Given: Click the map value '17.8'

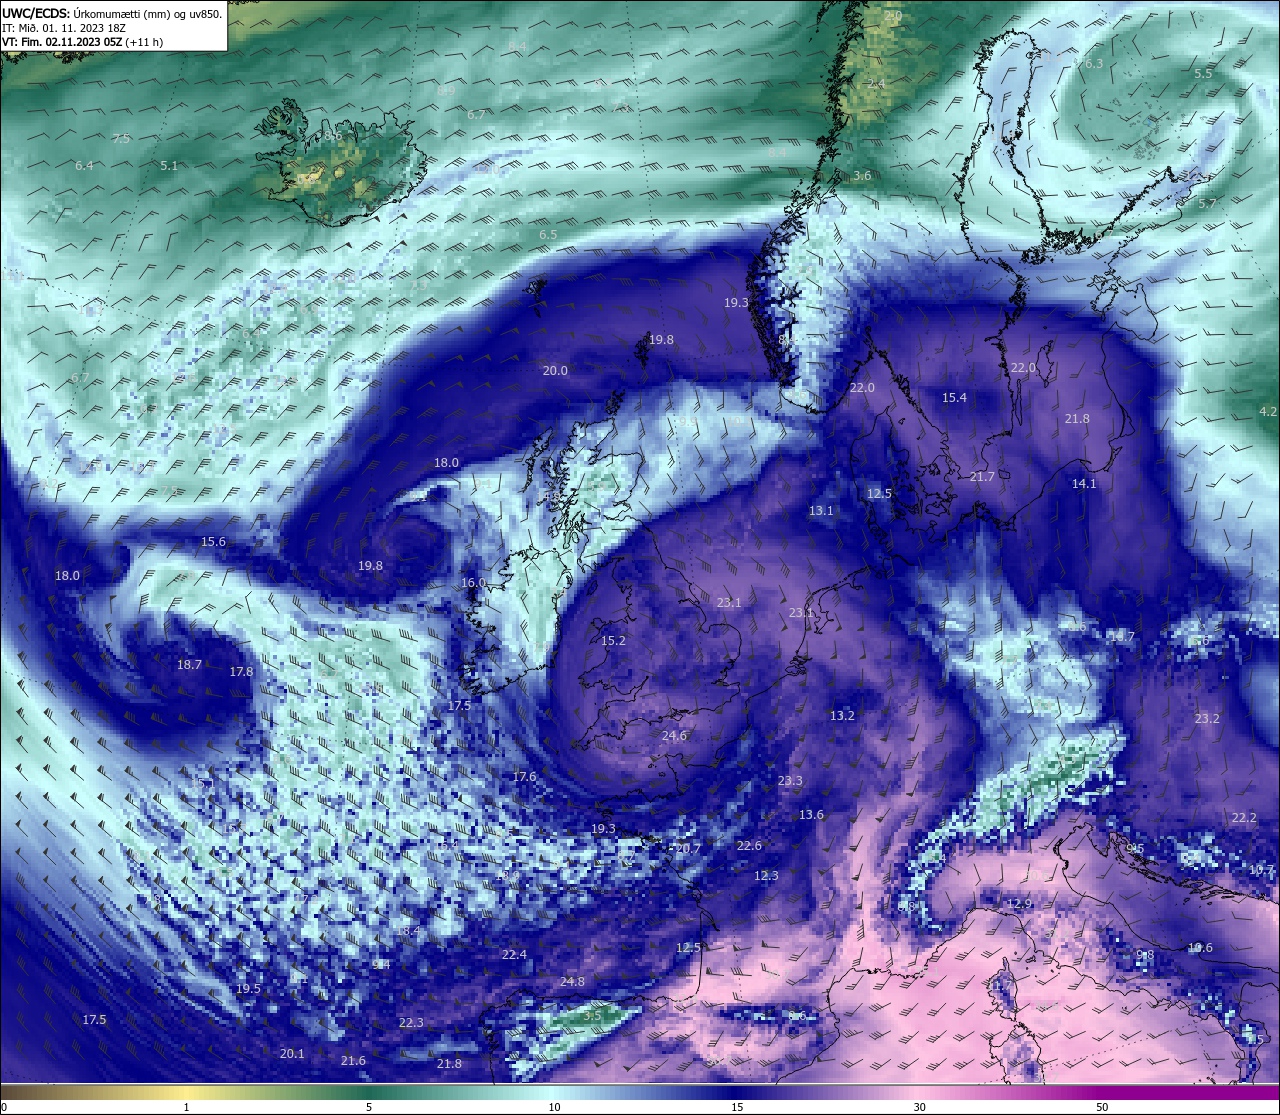Looking at the screenshot, I should pyautogui.click(x=241, y=671).
